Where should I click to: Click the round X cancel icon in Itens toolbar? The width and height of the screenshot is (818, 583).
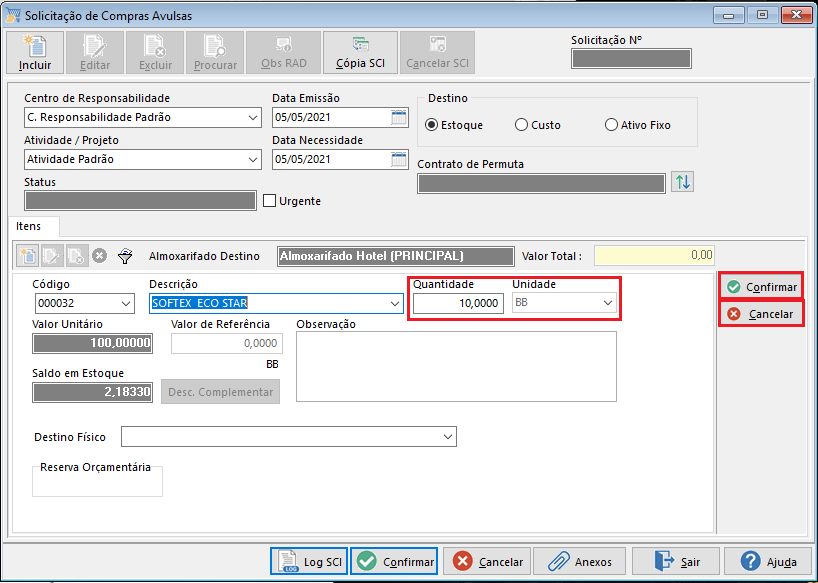pyautogui.click(x=100, y=256)
